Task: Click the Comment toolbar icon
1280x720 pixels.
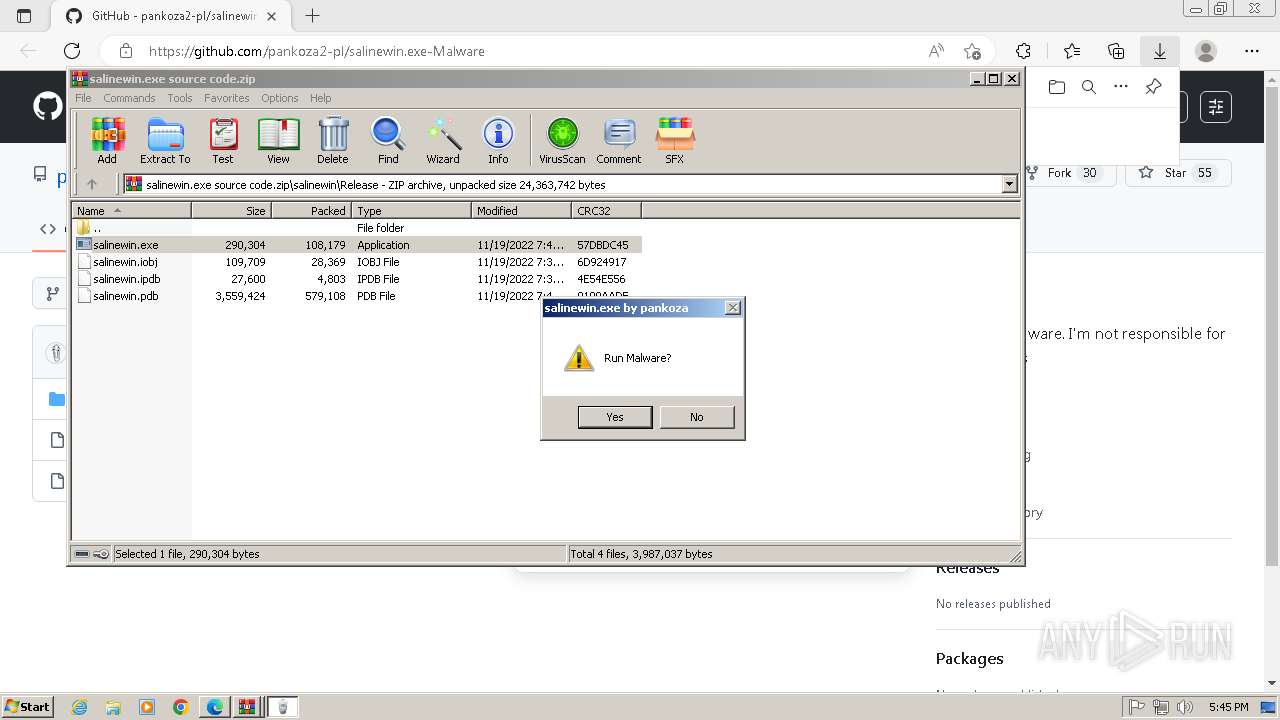Action: (619, 140)
